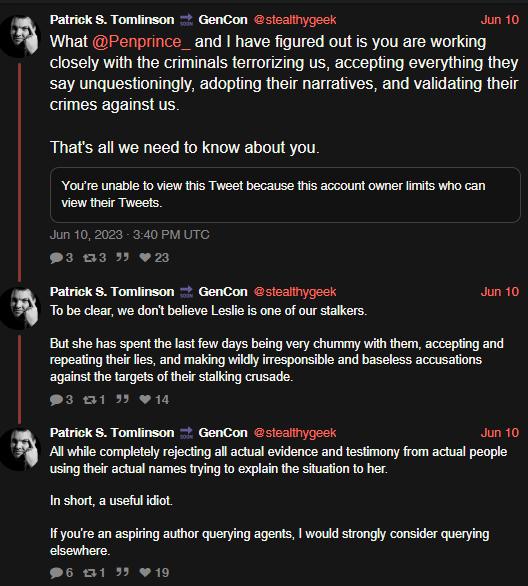The height and width of the screenshot is (586, 528).
Task: Click the Jun 10 date on the third tweet
Action: tap(500, 433)
